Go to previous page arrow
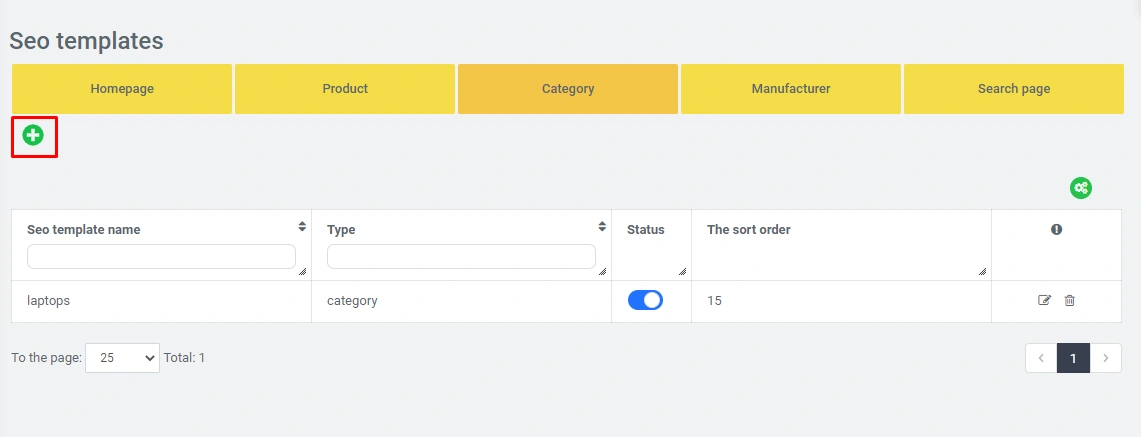This screenshot has width=1141, height=437. (1041, 358)
